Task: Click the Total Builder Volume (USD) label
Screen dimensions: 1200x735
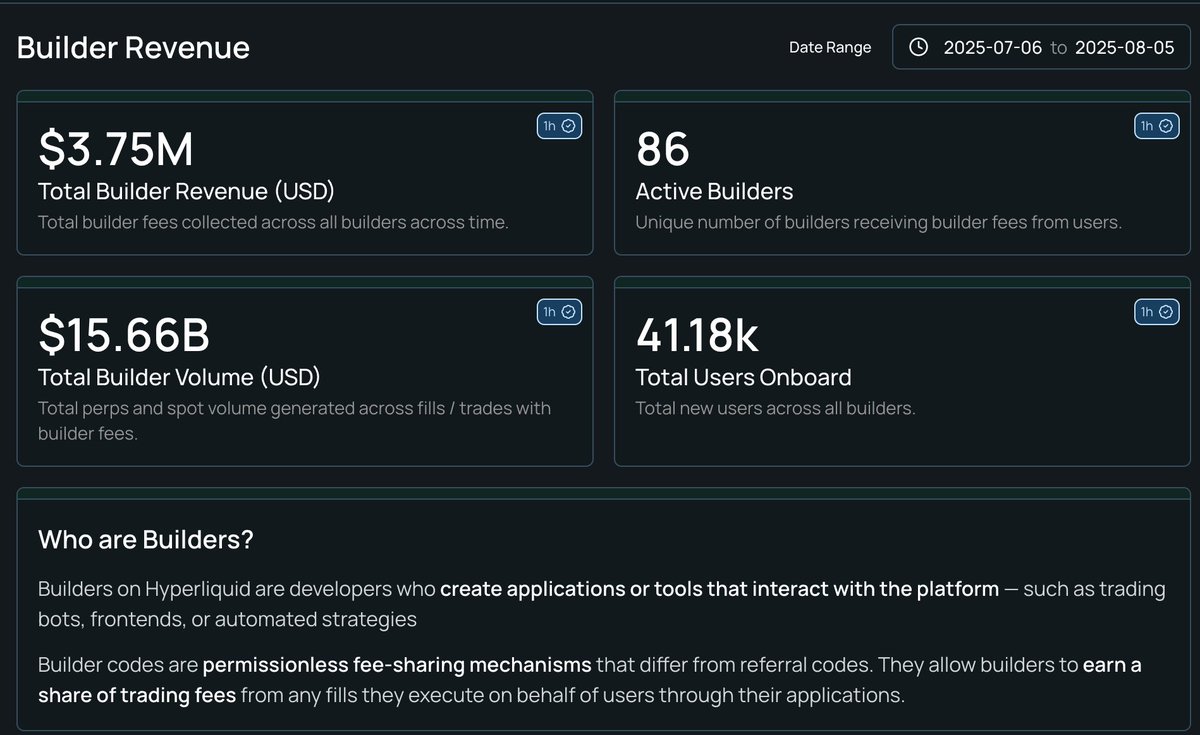Action: coord(179,378)
